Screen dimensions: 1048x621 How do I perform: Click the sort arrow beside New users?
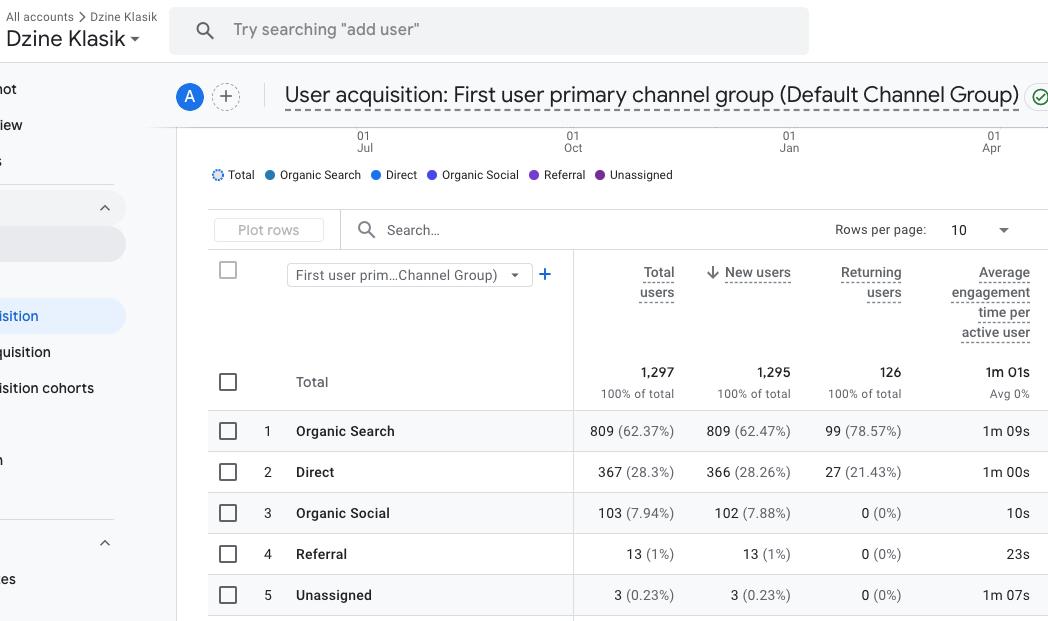712,272
